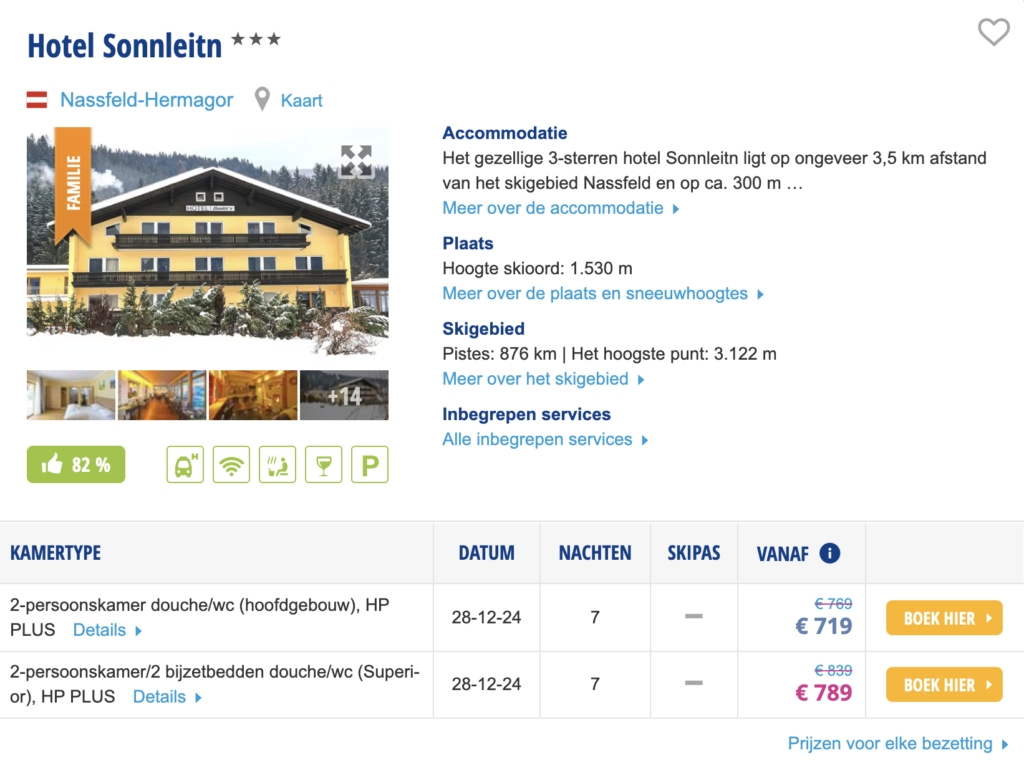Click the info icon beside VANAF
Viewport: 1024px width, 768px height.
click(829, 553)
